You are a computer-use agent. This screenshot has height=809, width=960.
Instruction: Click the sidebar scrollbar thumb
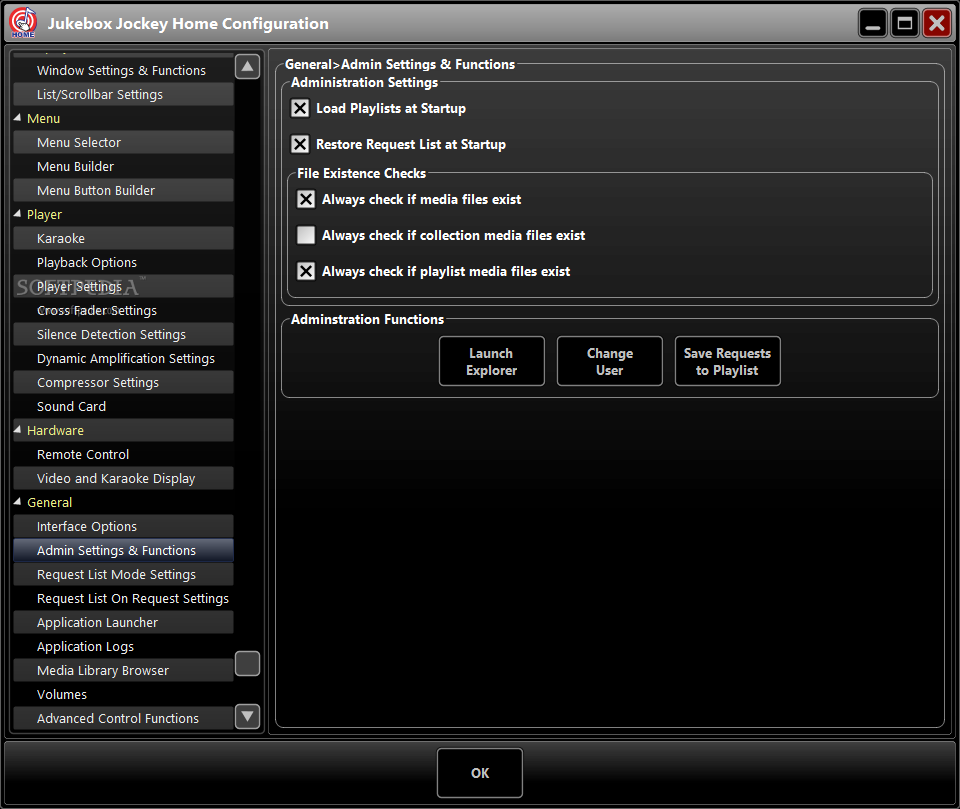(x=247, y=663)
